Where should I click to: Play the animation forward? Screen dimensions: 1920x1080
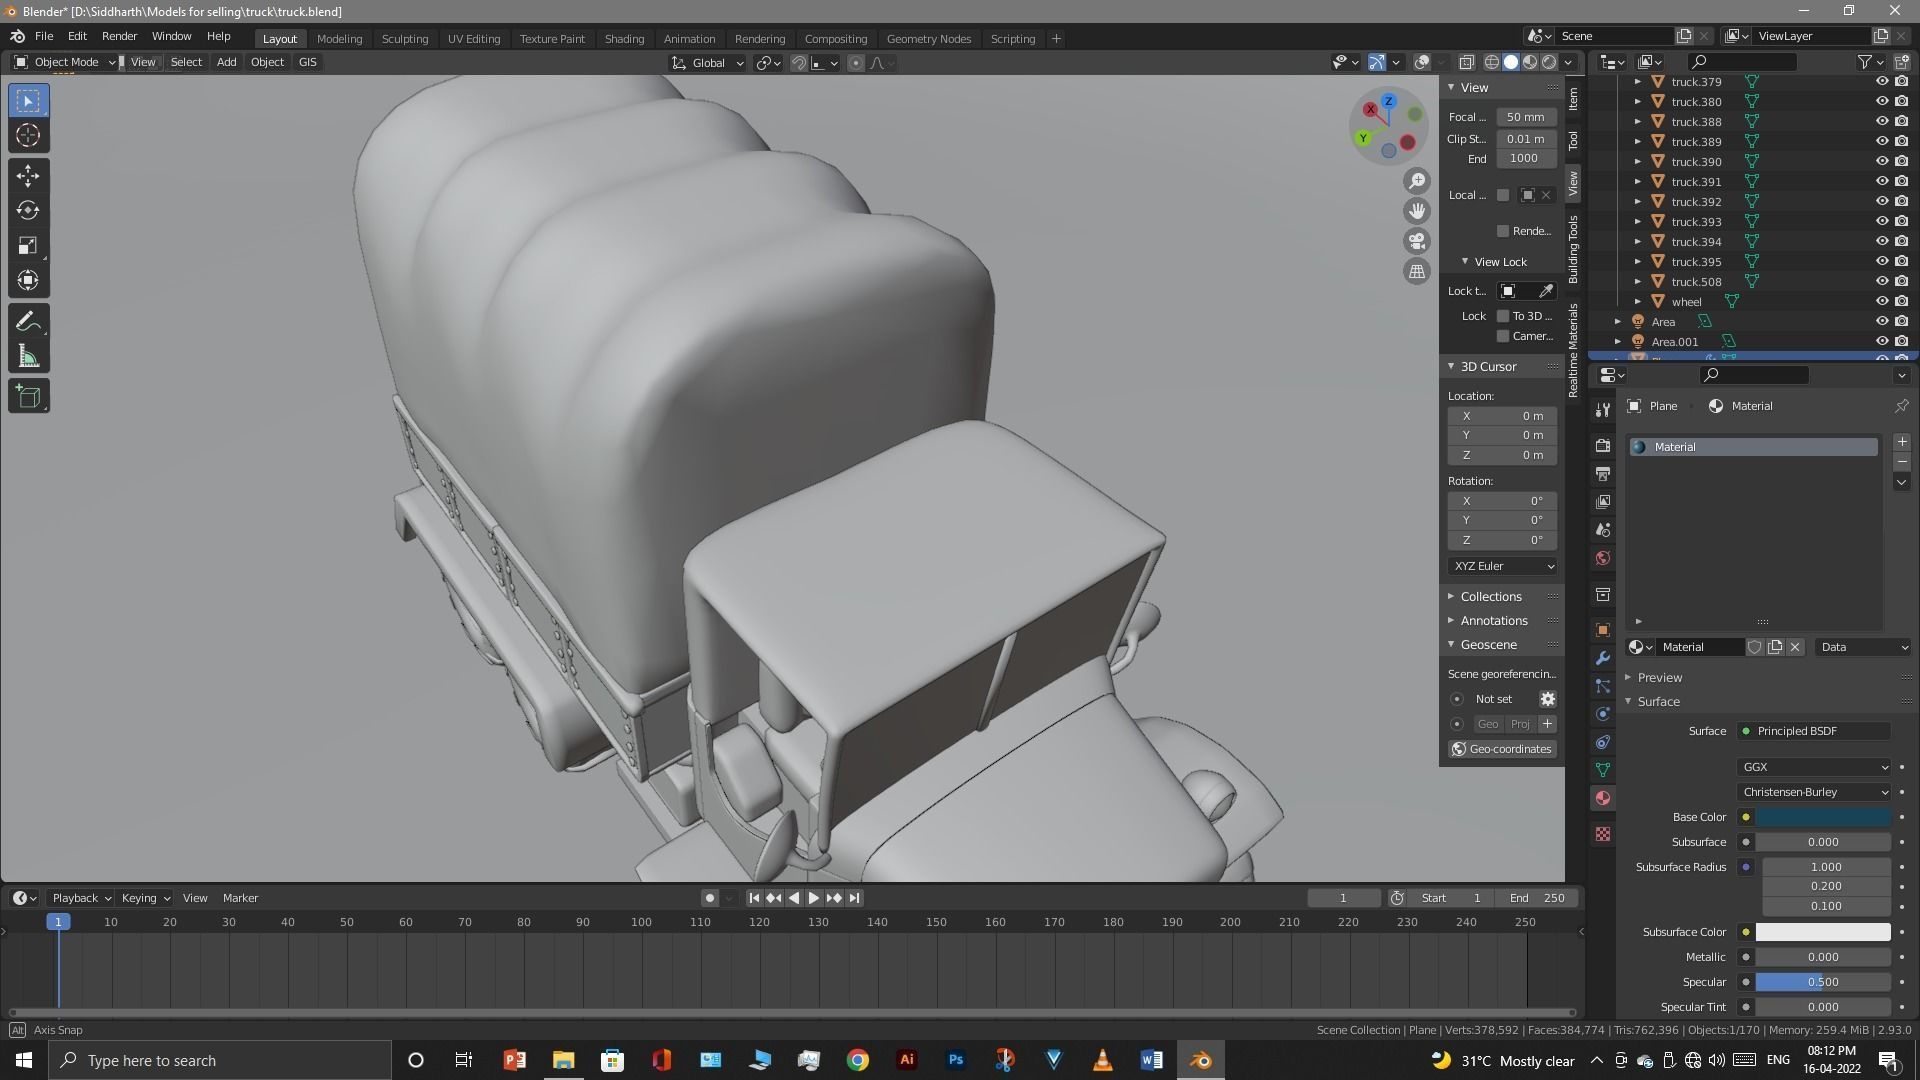pos(813,898)
